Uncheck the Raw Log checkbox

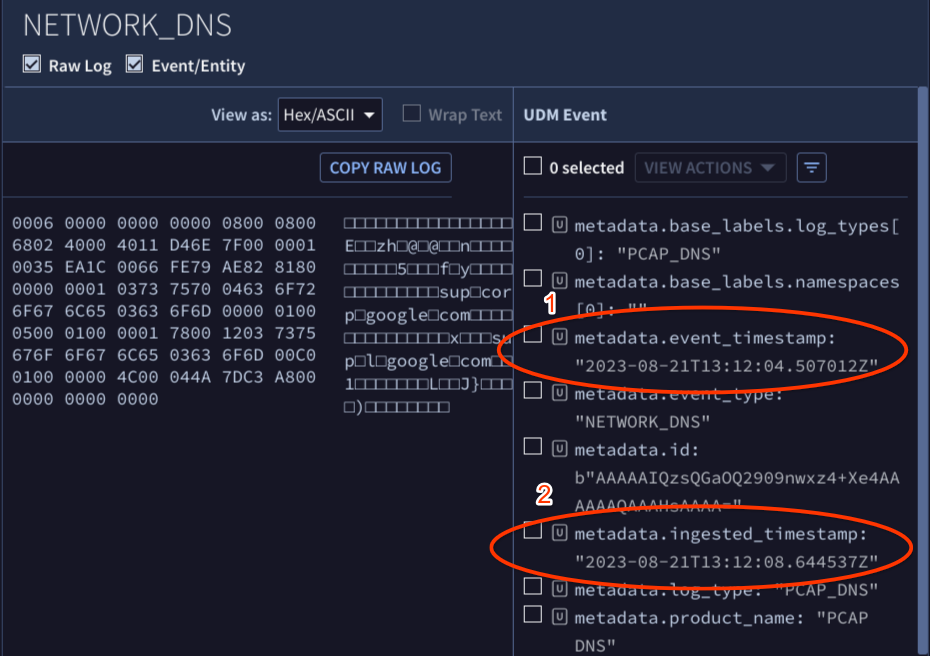[x=31, y=62]
